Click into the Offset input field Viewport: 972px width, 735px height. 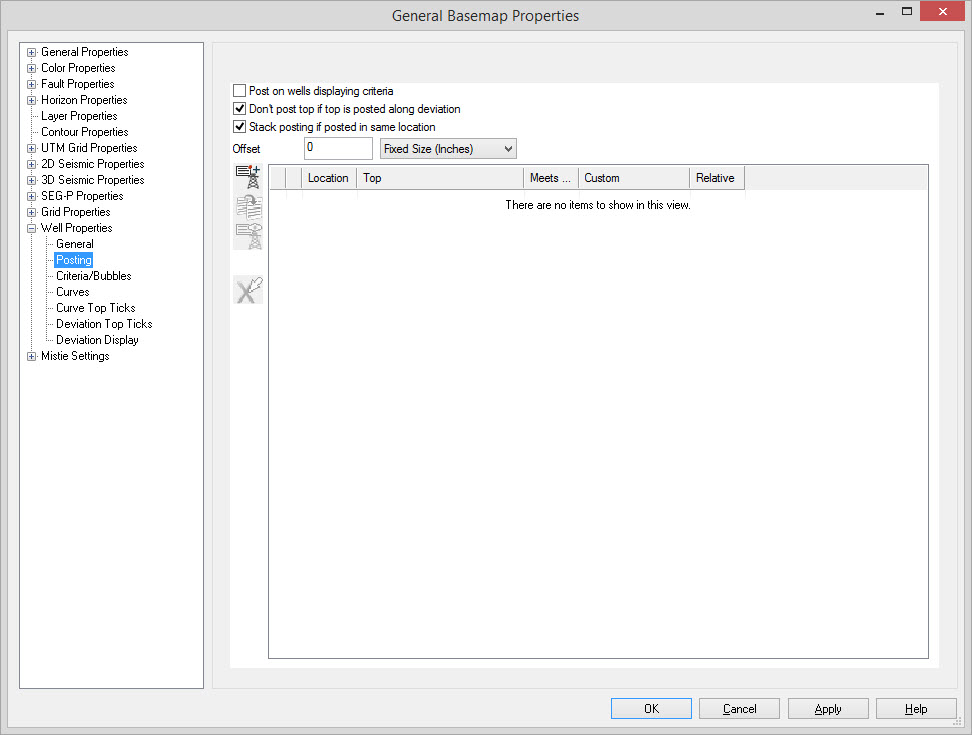click(x=338, y=148)
